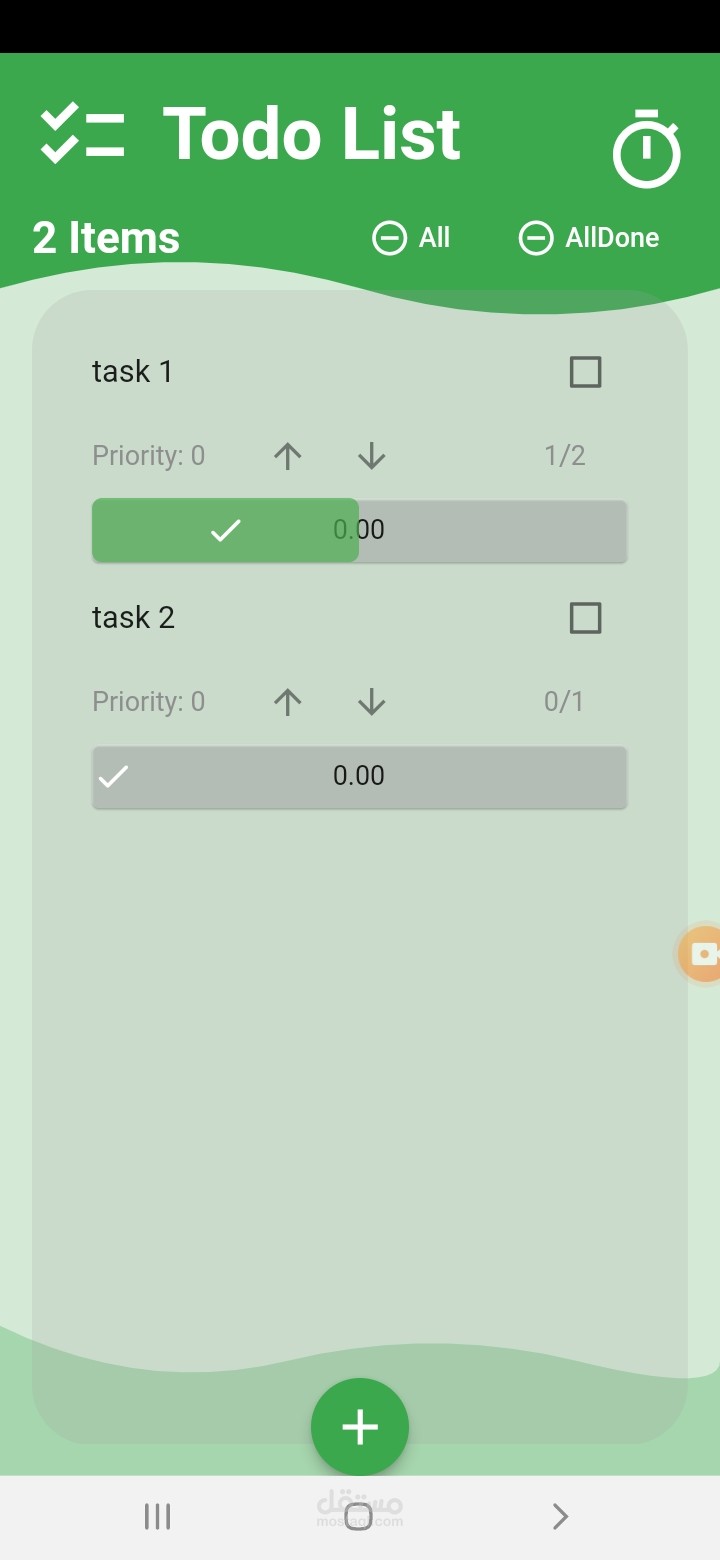Lower priority of task 1

371,456
